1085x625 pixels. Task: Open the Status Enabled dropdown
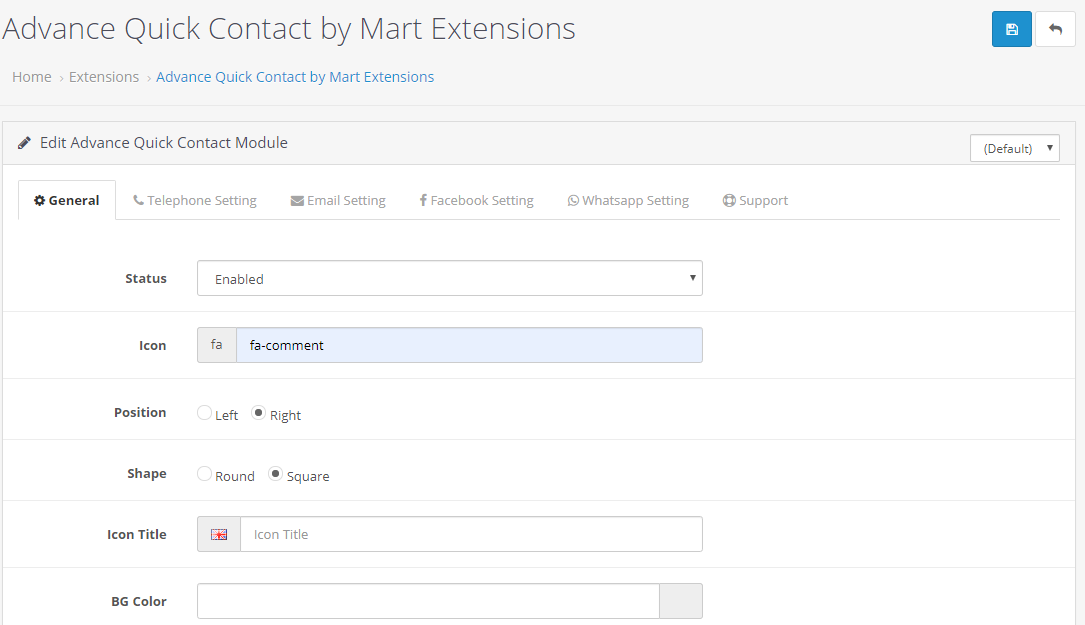pos(450,278)
